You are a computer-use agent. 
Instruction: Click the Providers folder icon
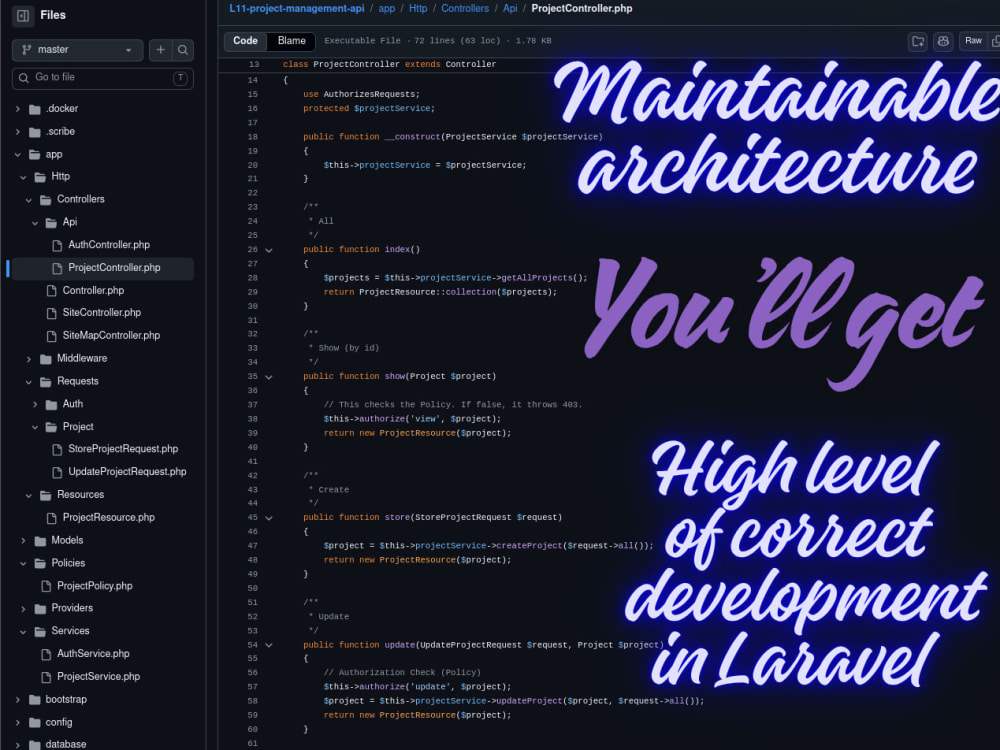pyautogui.click(x=40, y=609)
